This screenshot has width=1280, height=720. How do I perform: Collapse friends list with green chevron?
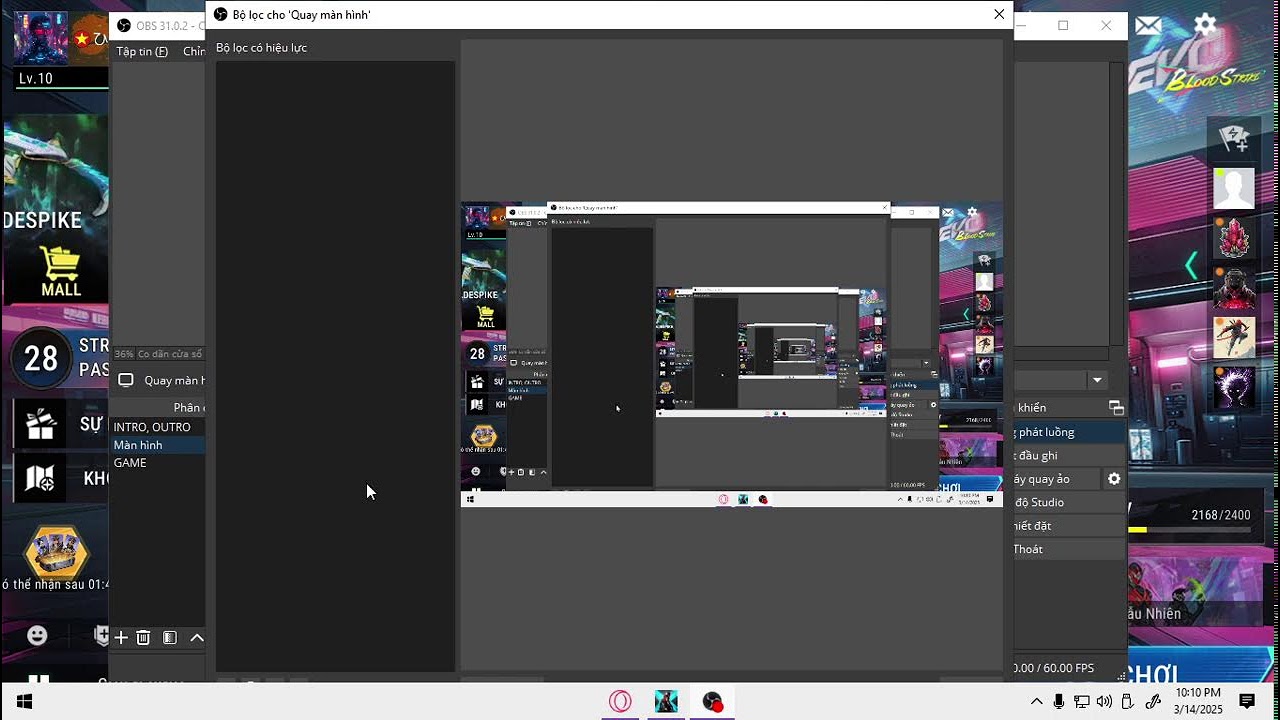[x=1191, y=266]
